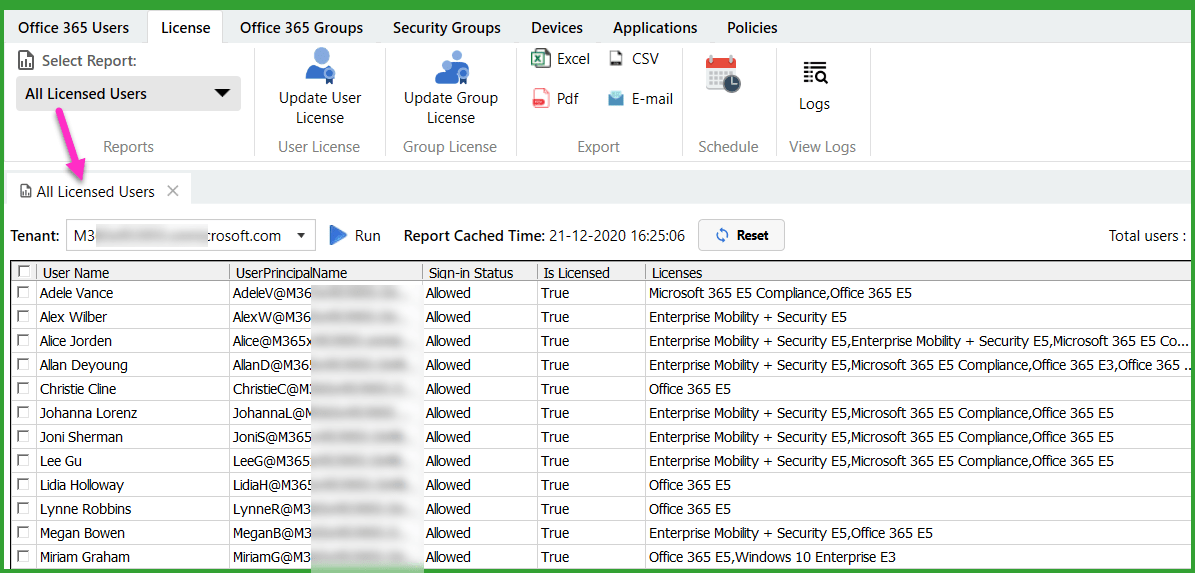Viewport: 1195px width, 573px height.
Task: Click the Update User License icon
Action: click(x=320, y=65)
